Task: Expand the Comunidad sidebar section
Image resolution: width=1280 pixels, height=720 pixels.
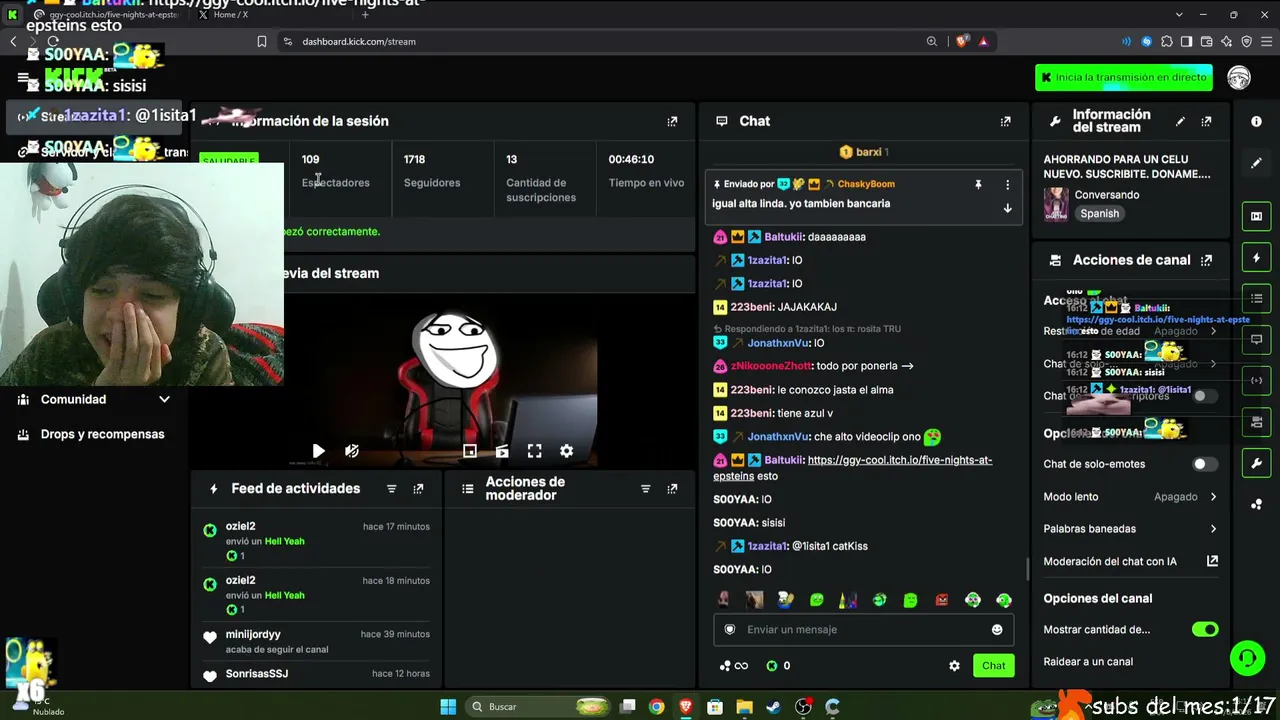Action: pos(93,400)
